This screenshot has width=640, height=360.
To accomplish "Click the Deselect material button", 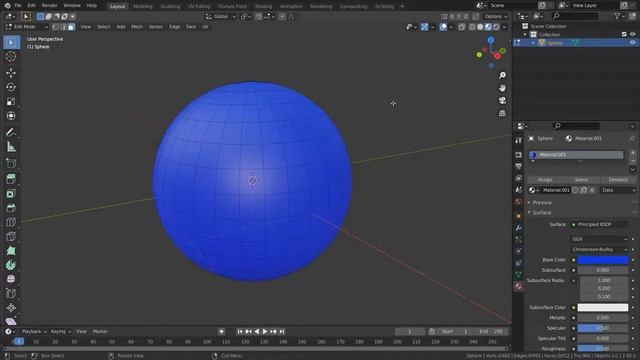I will [618, 180].
